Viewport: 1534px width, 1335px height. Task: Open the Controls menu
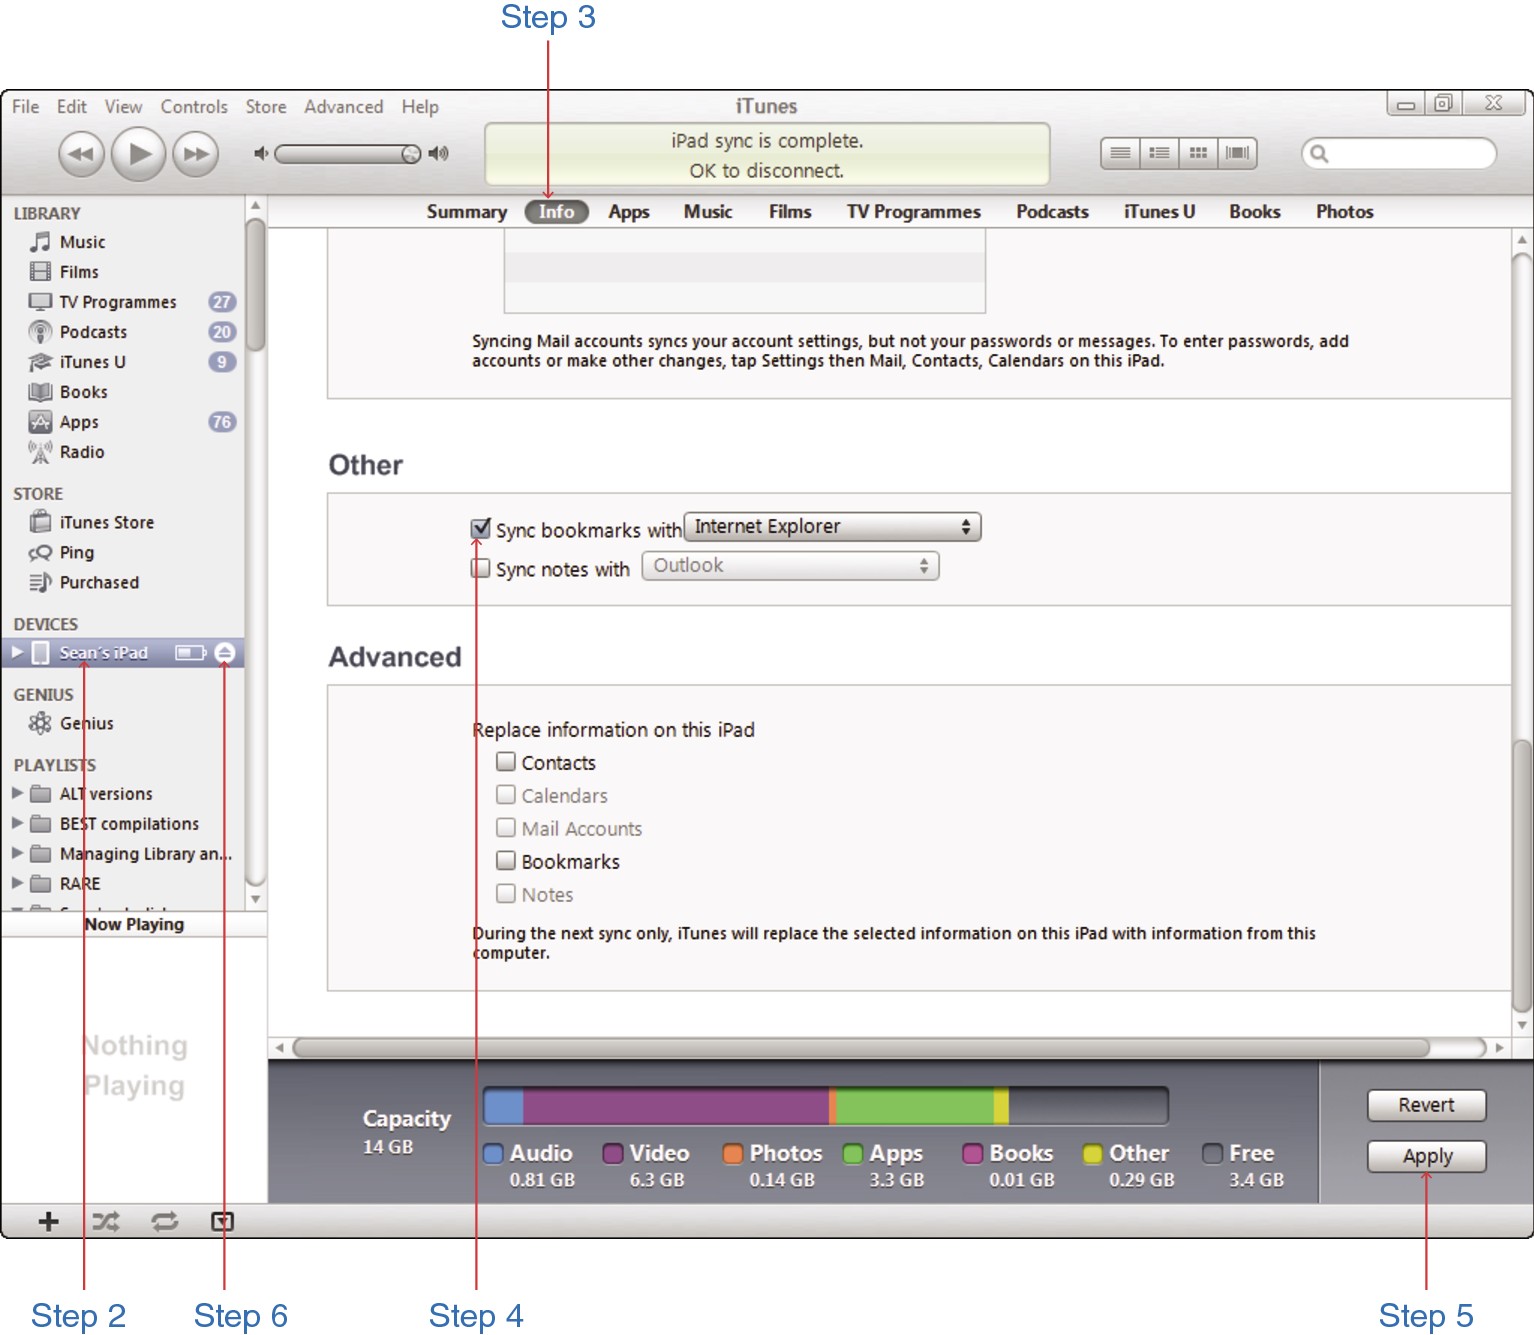coord(194,107)
